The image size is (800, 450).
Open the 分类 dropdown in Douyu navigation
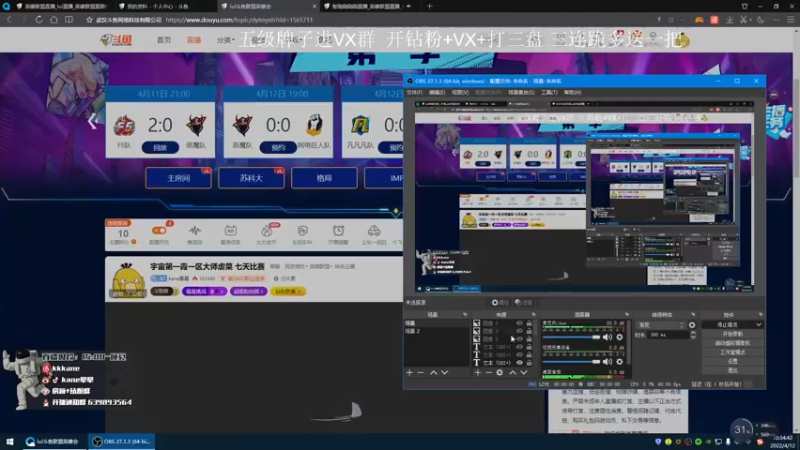click(x=225, y=40)
